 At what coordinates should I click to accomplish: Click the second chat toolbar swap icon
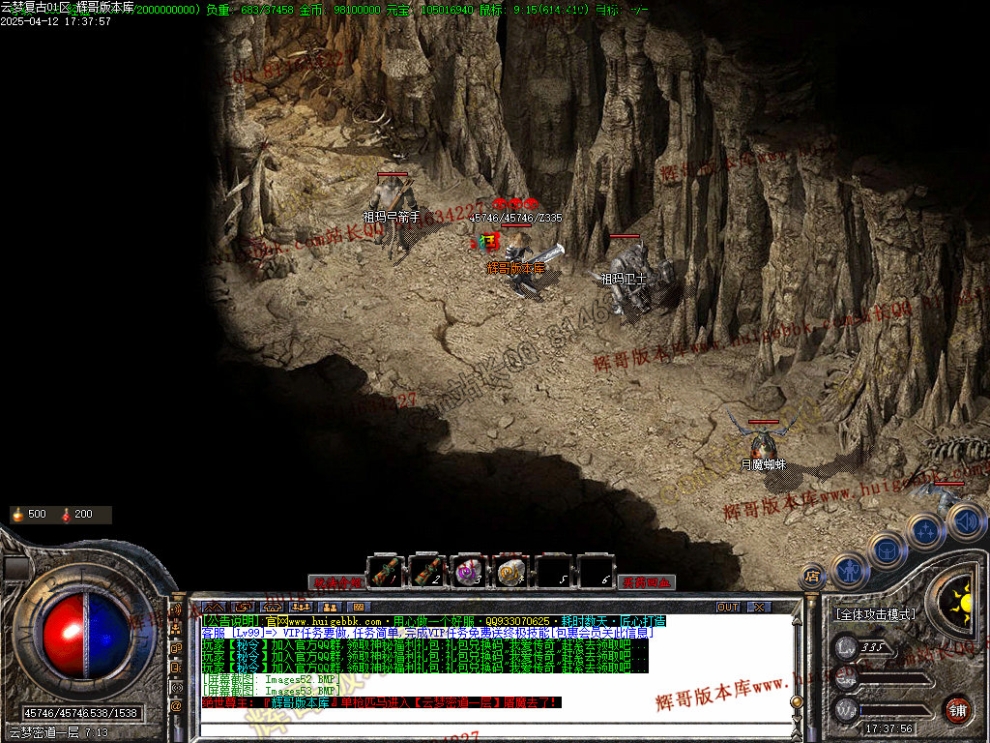tap(243, 607)
